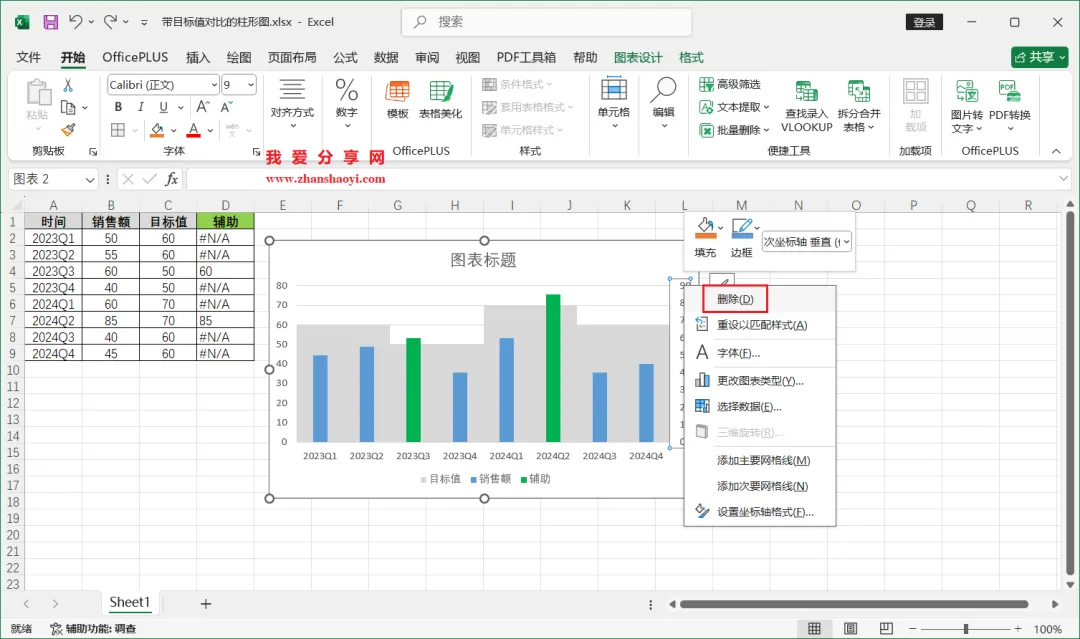
Task: Click the Redo arrow icon
Action: click(110, 22)
